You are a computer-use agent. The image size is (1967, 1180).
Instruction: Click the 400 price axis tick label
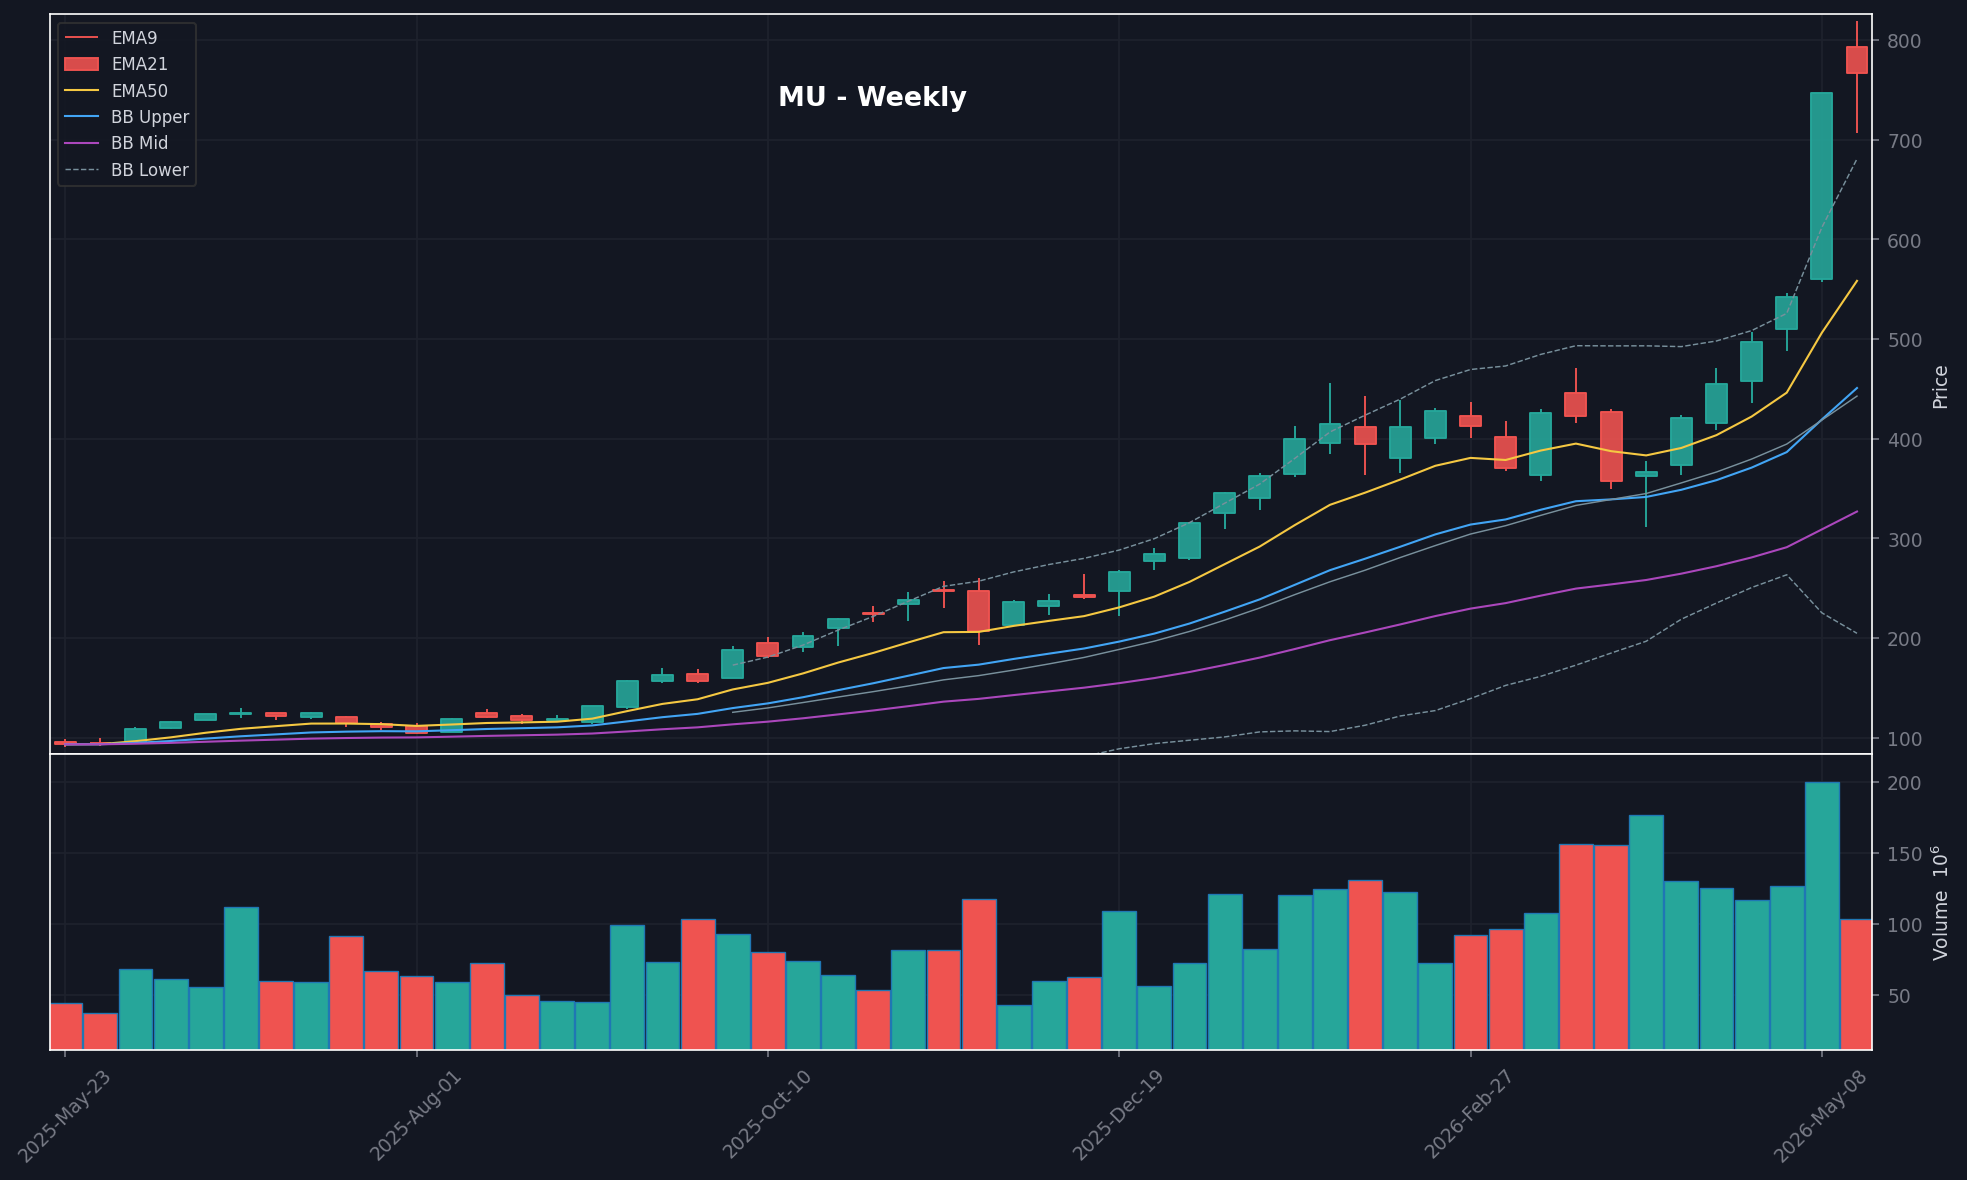point(1904,440)
